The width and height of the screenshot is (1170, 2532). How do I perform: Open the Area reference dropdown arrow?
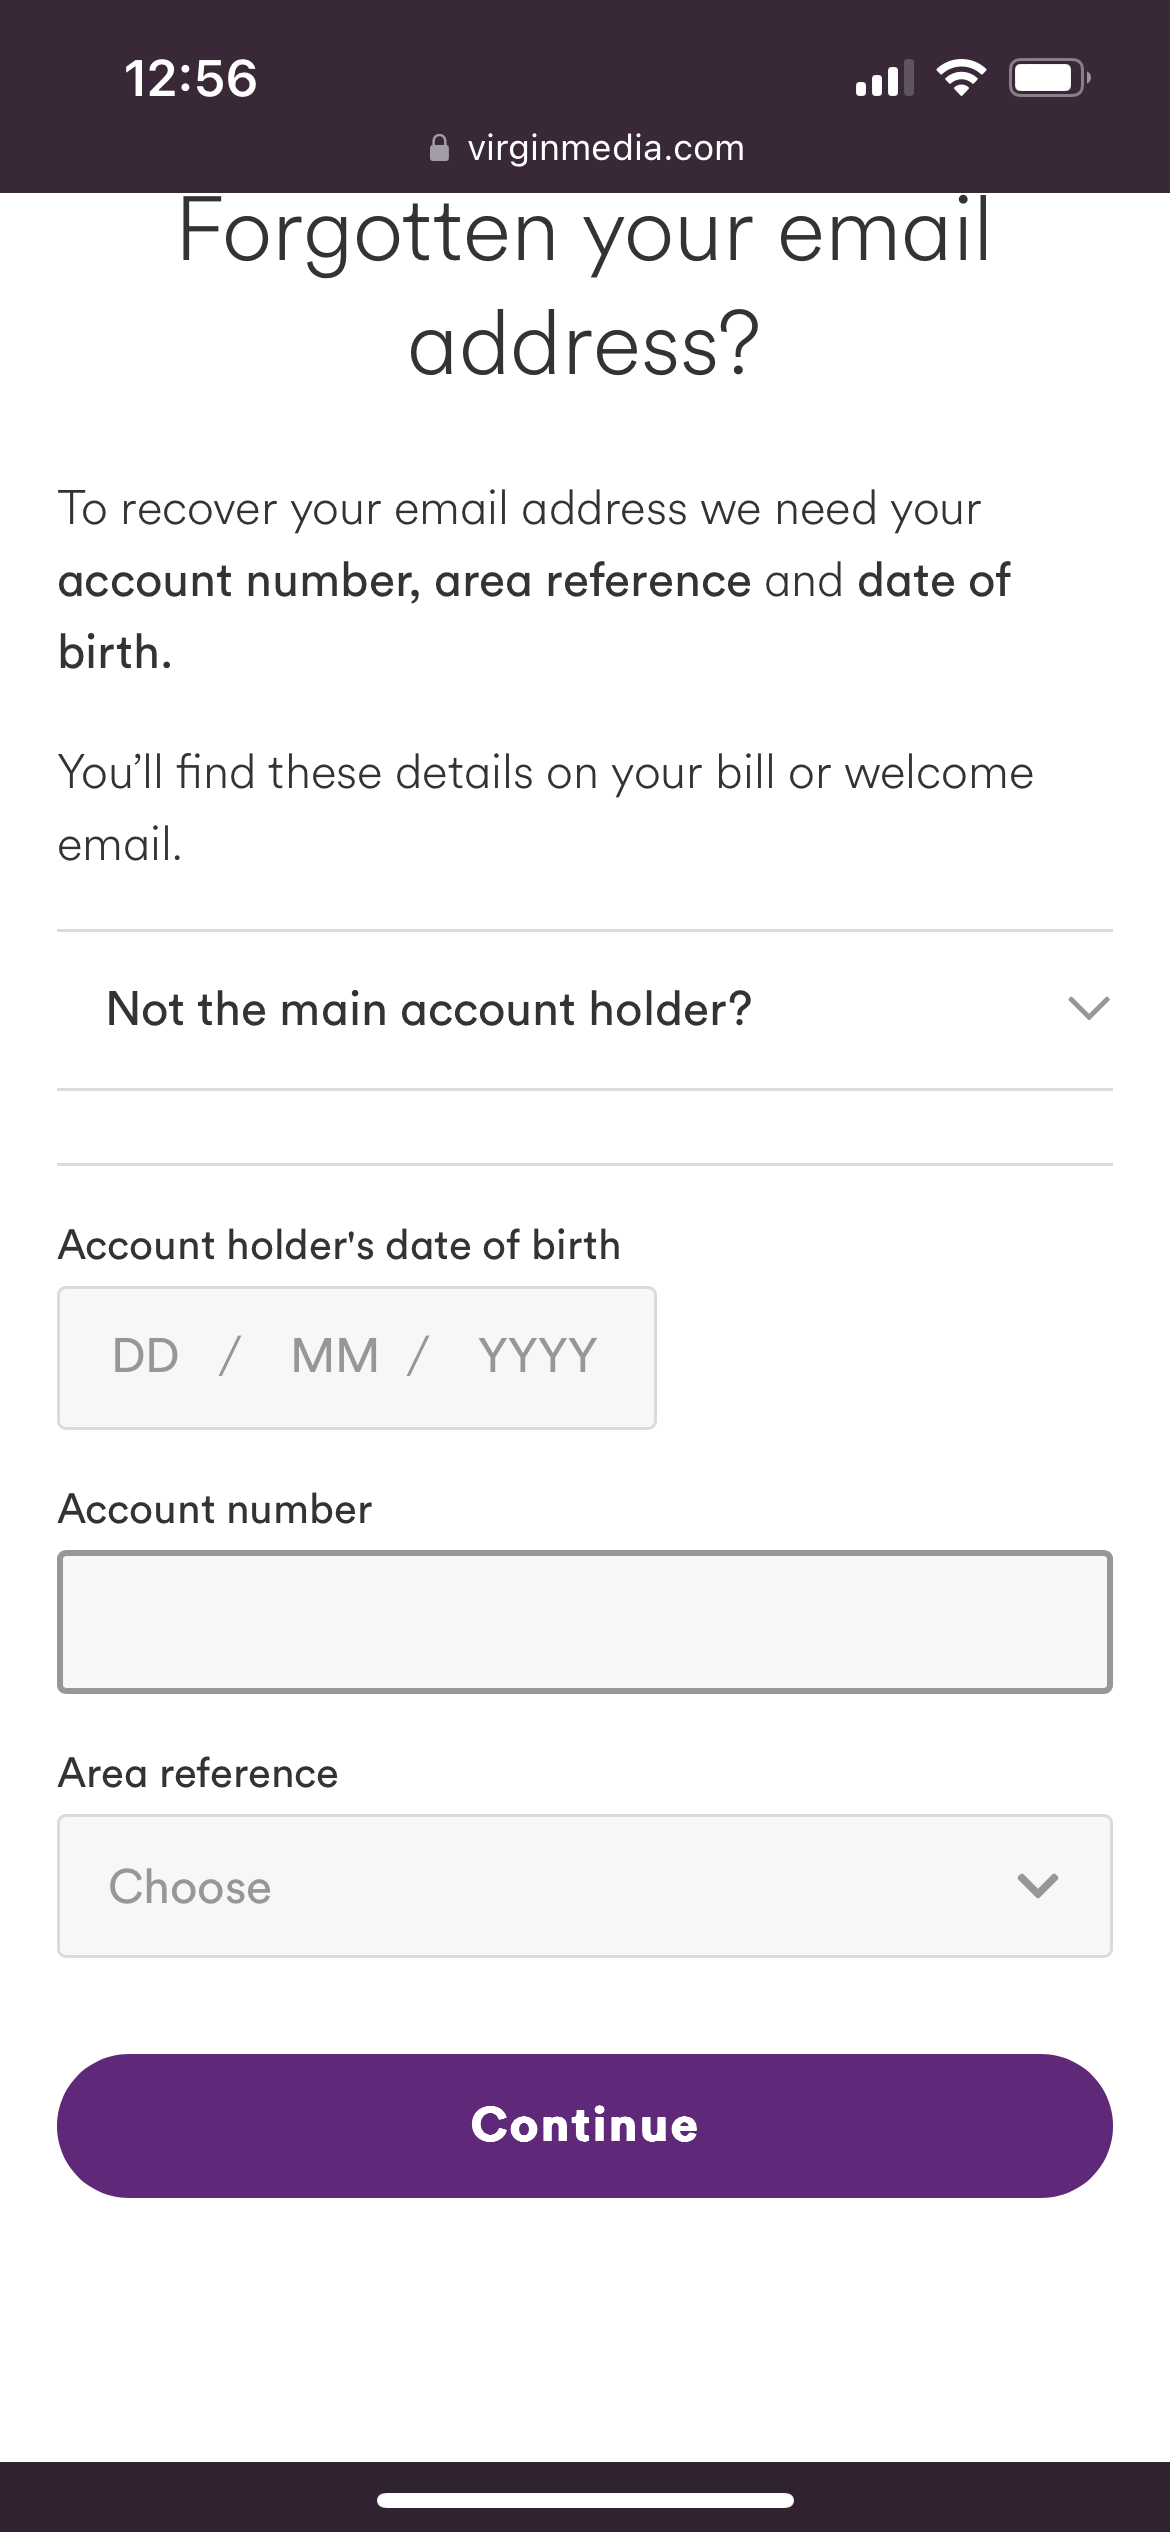(1038, 1886)
